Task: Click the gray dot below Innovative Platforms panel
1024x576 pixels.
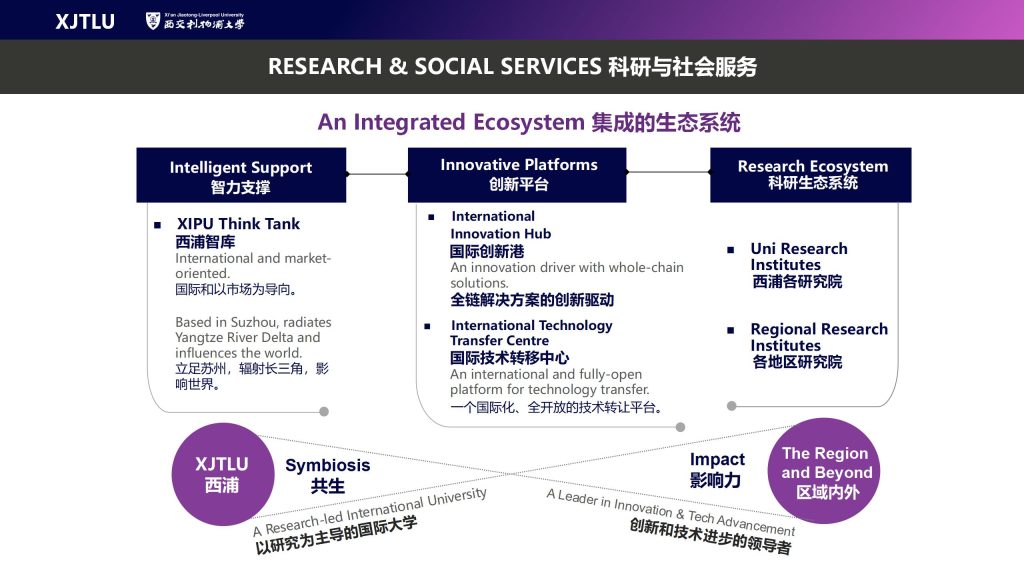Action: 681,427
